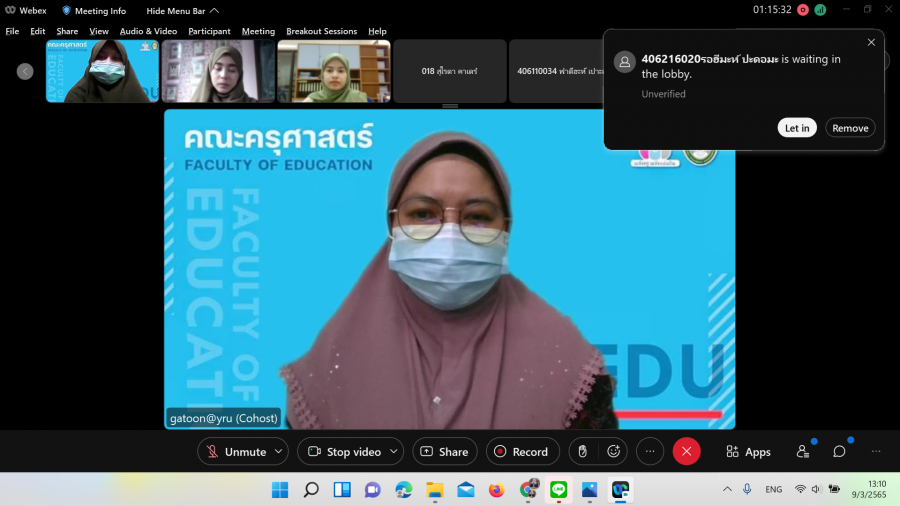Screen dimensions: 900x506
Task: Stop video camera
Action: (342, 452)
